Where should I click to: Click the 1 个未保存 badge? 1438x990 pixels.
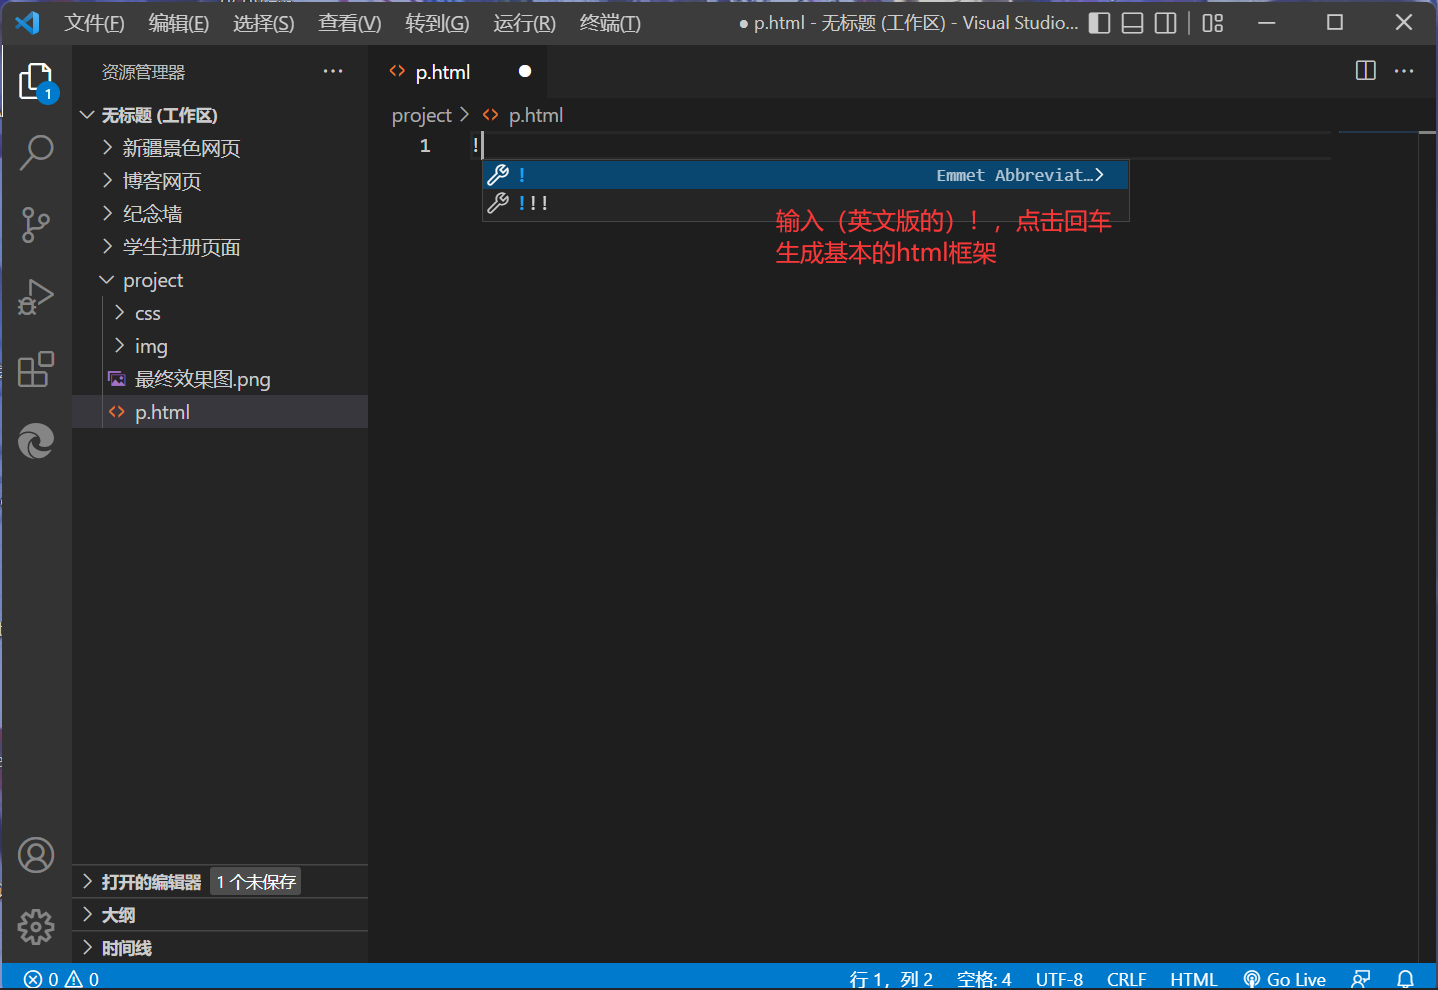tap(256, 882)
